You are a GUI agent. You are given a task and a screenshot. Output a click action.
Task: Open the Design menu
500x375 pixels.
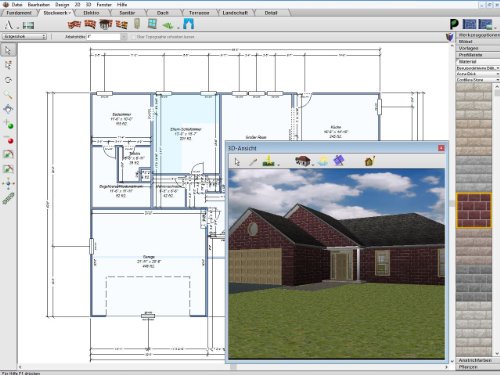point(62,5)
